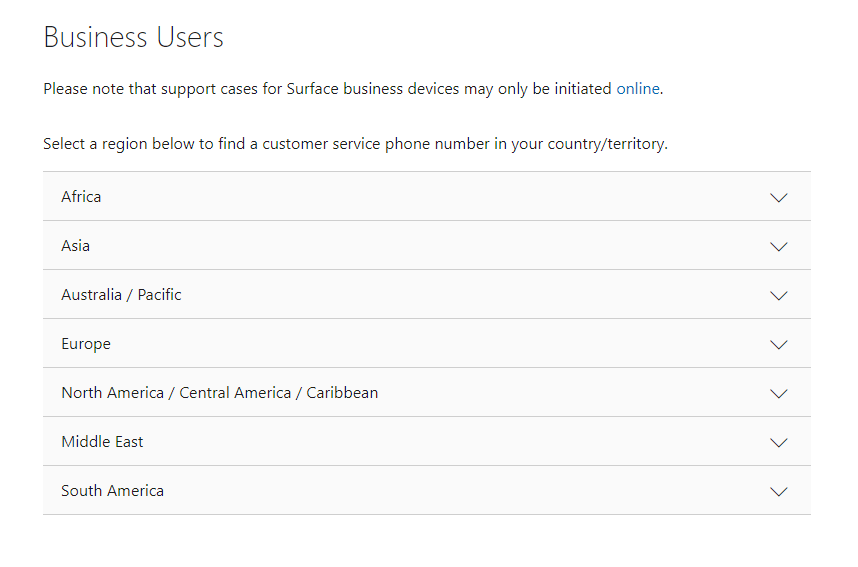The height and width of the screenshot is (567, 858).
Task: Click chevron beside Australia / Pacific
Action: click(779, 295)
